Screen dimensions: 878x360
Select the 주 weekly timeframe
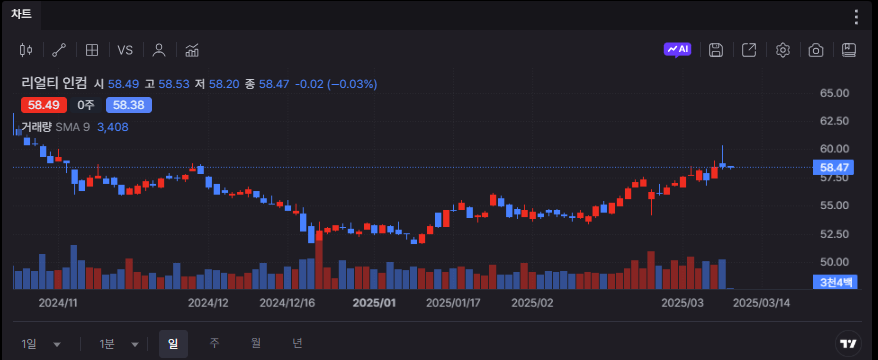[214, 343]
